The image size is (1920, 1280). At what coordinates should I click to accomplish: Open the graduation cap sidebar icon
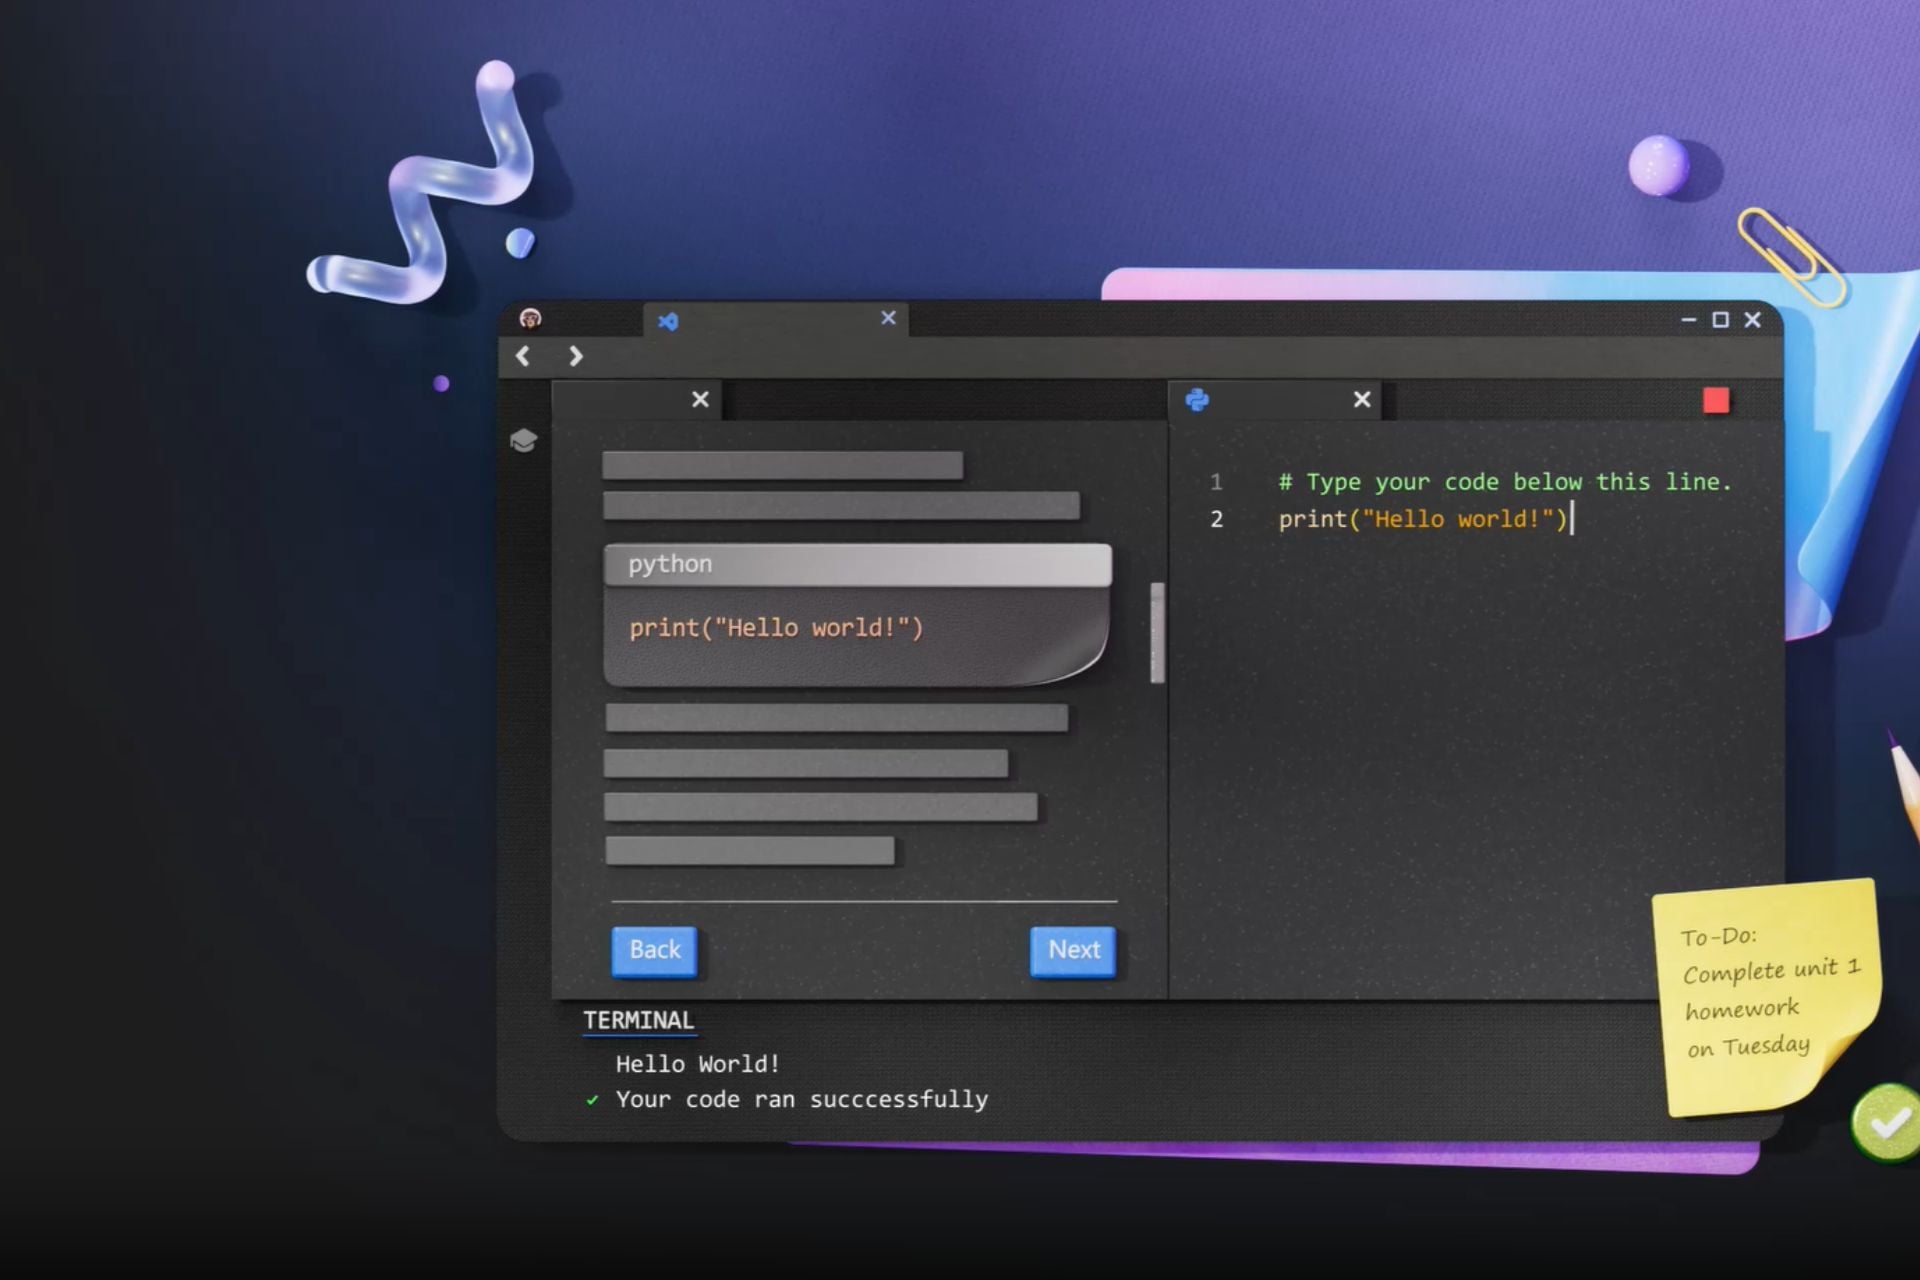(523, 440)
